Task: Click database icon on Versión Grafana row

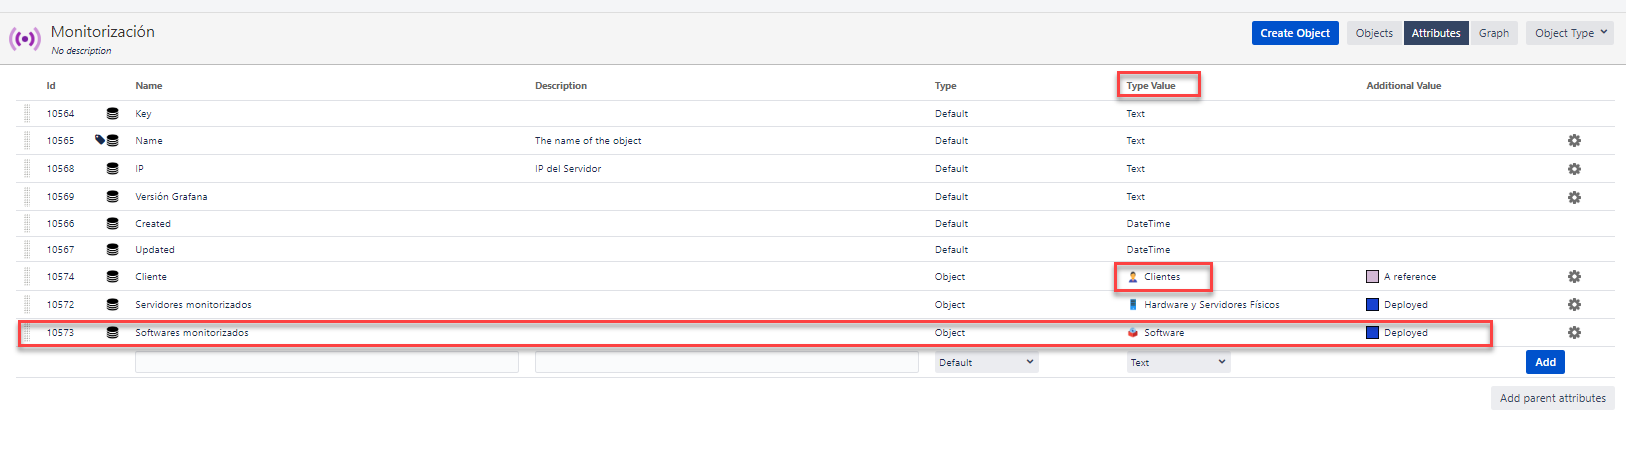Action: [x=112, y=197]
